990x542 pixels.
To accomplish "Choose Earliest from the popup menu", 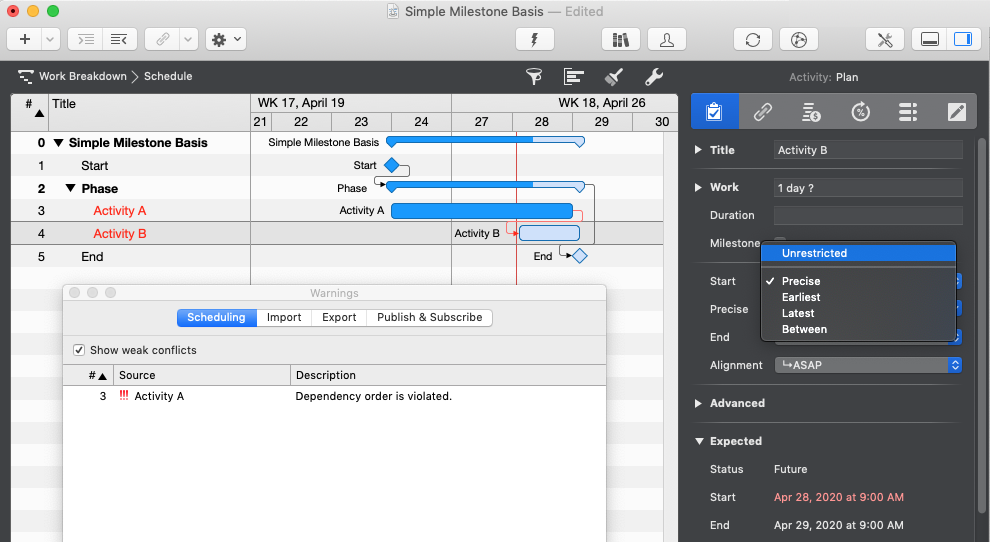I will (801, 297).
